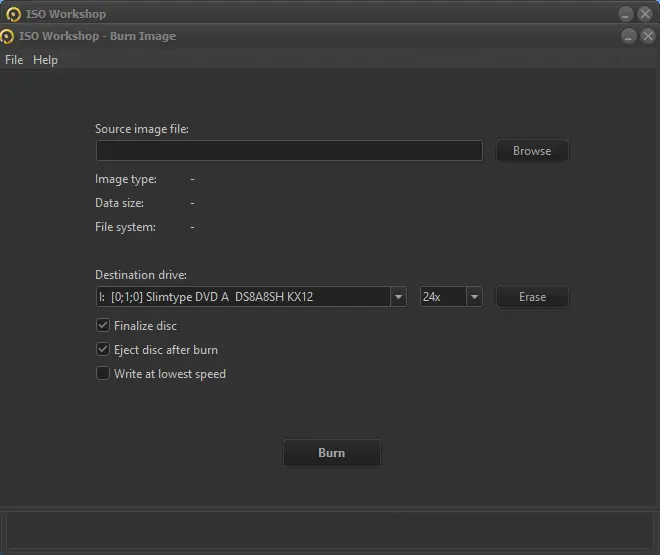Click the 'Destination drive:' label

141,275
